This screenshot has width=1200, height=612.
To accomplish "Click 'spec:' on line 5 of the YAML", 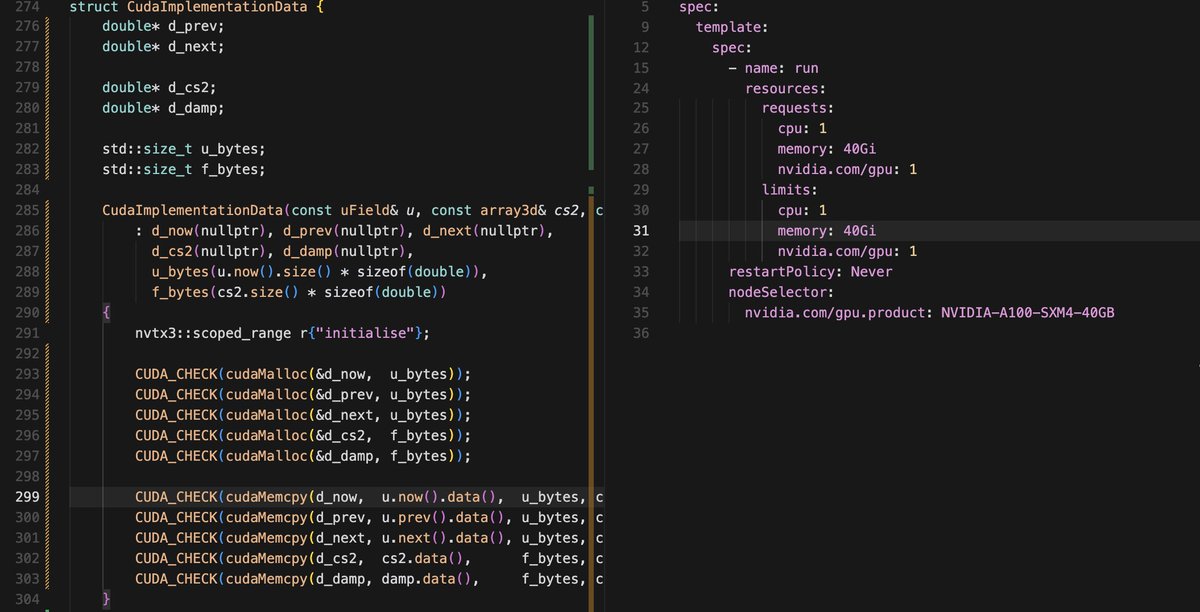I will [x=699, y=7].
